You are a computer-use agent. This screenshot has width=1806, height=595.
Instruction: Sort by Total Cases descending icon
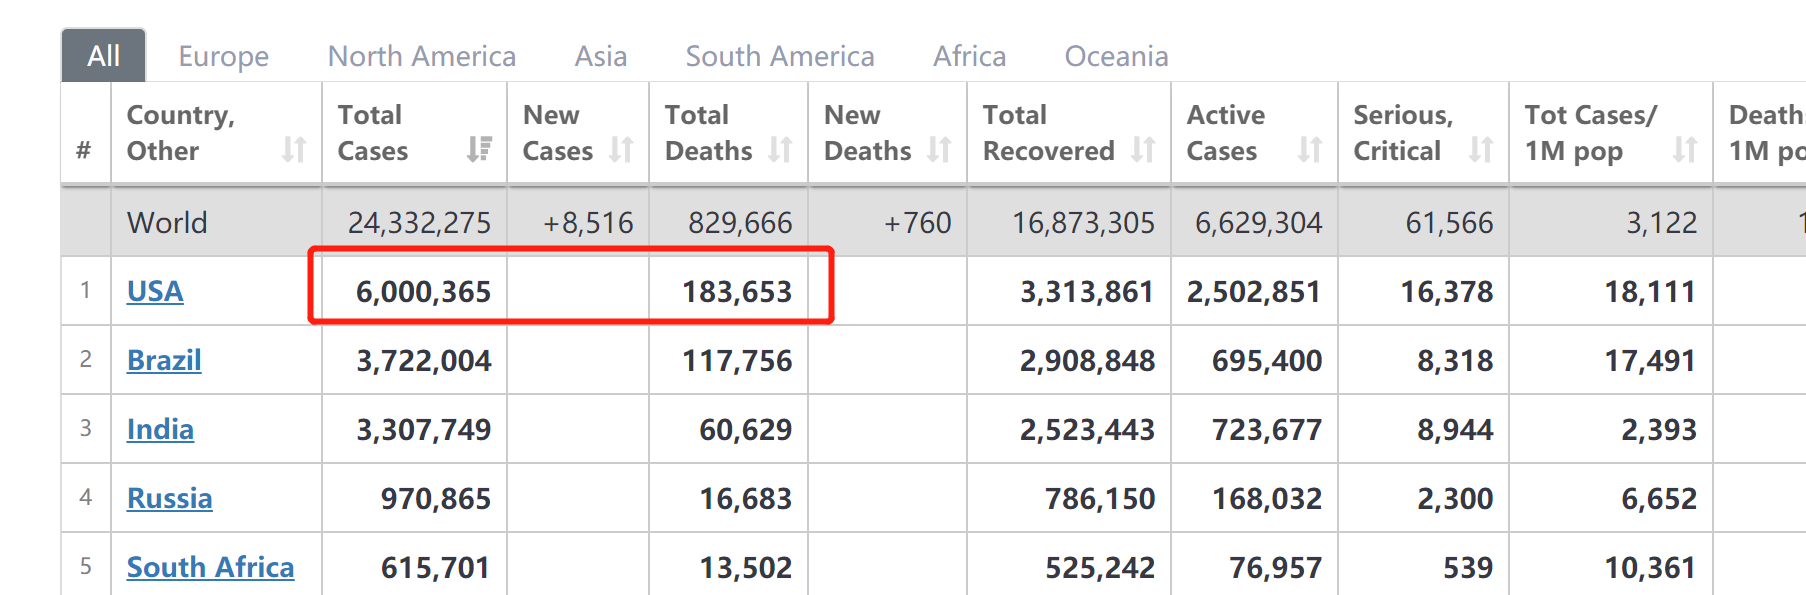point(479,150)
